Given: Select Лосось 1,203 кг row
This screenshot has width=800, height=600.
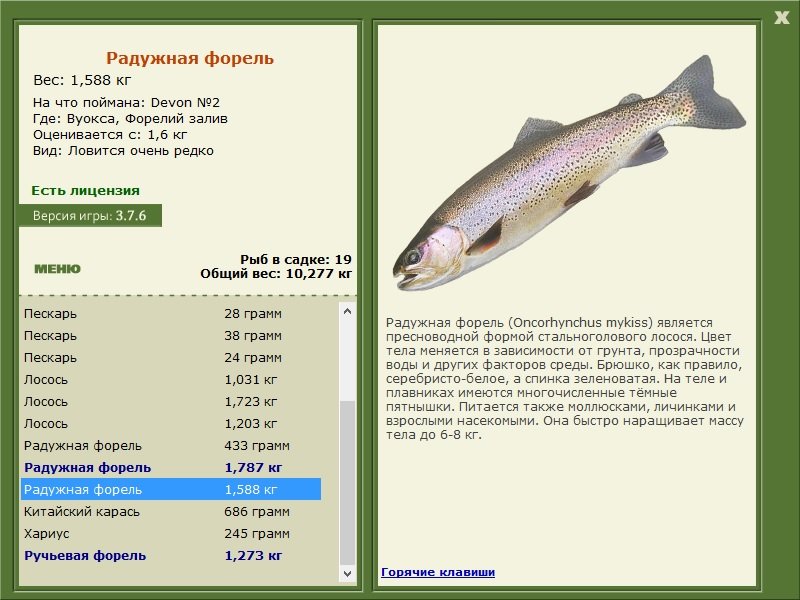Looking at the screenshot, I should [170, 423].
